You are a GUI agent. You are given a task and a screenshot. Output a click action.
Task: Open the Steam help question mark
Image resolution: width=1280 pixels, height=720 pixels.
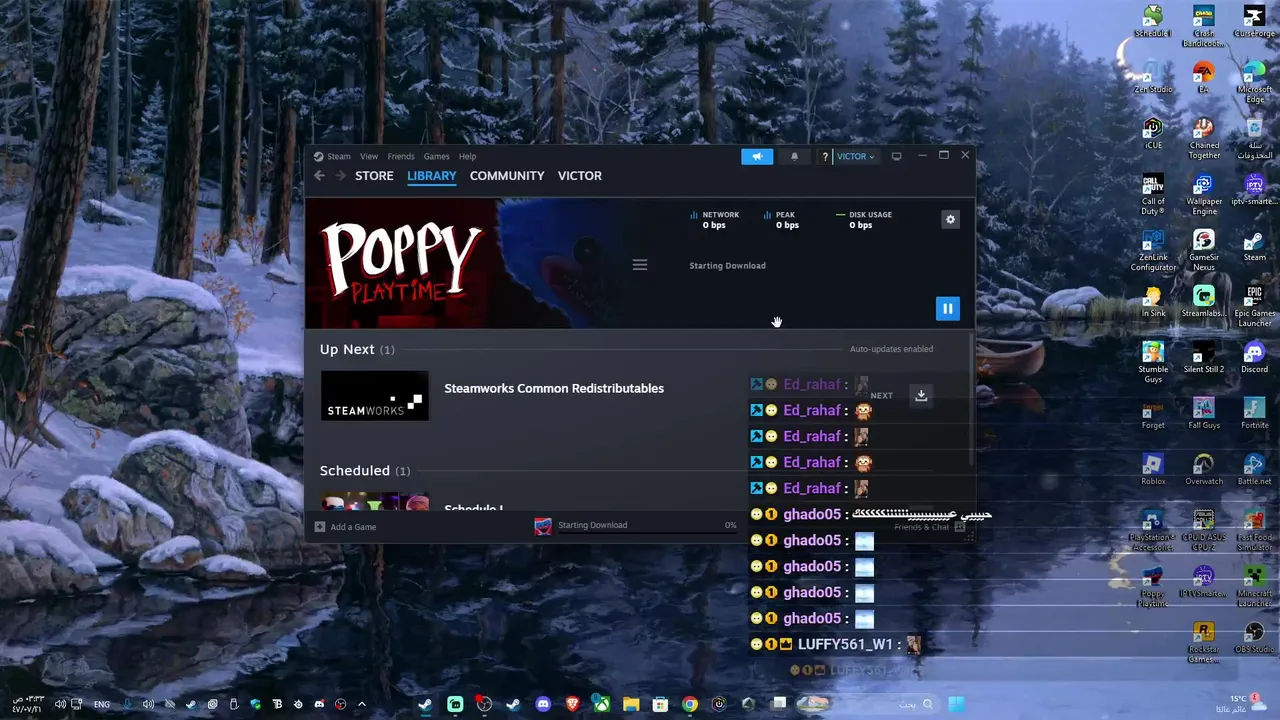point(825,157)
